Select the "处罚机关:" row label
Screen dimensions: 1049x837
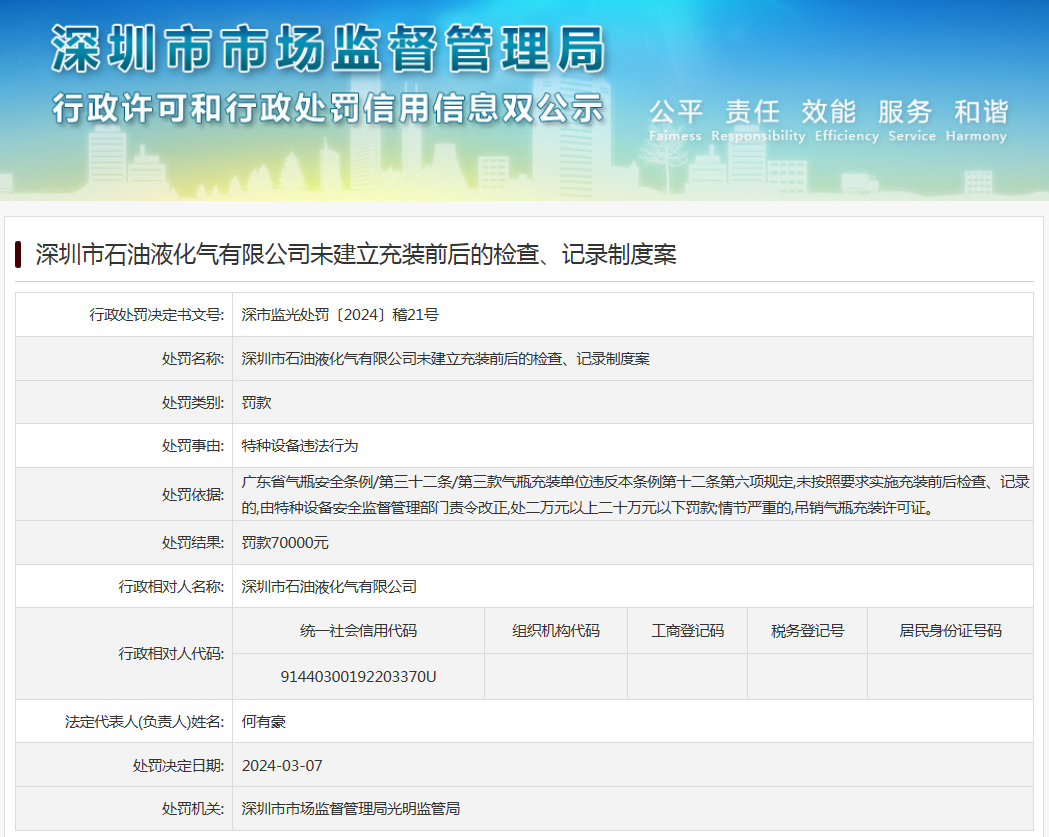[193, 809]
